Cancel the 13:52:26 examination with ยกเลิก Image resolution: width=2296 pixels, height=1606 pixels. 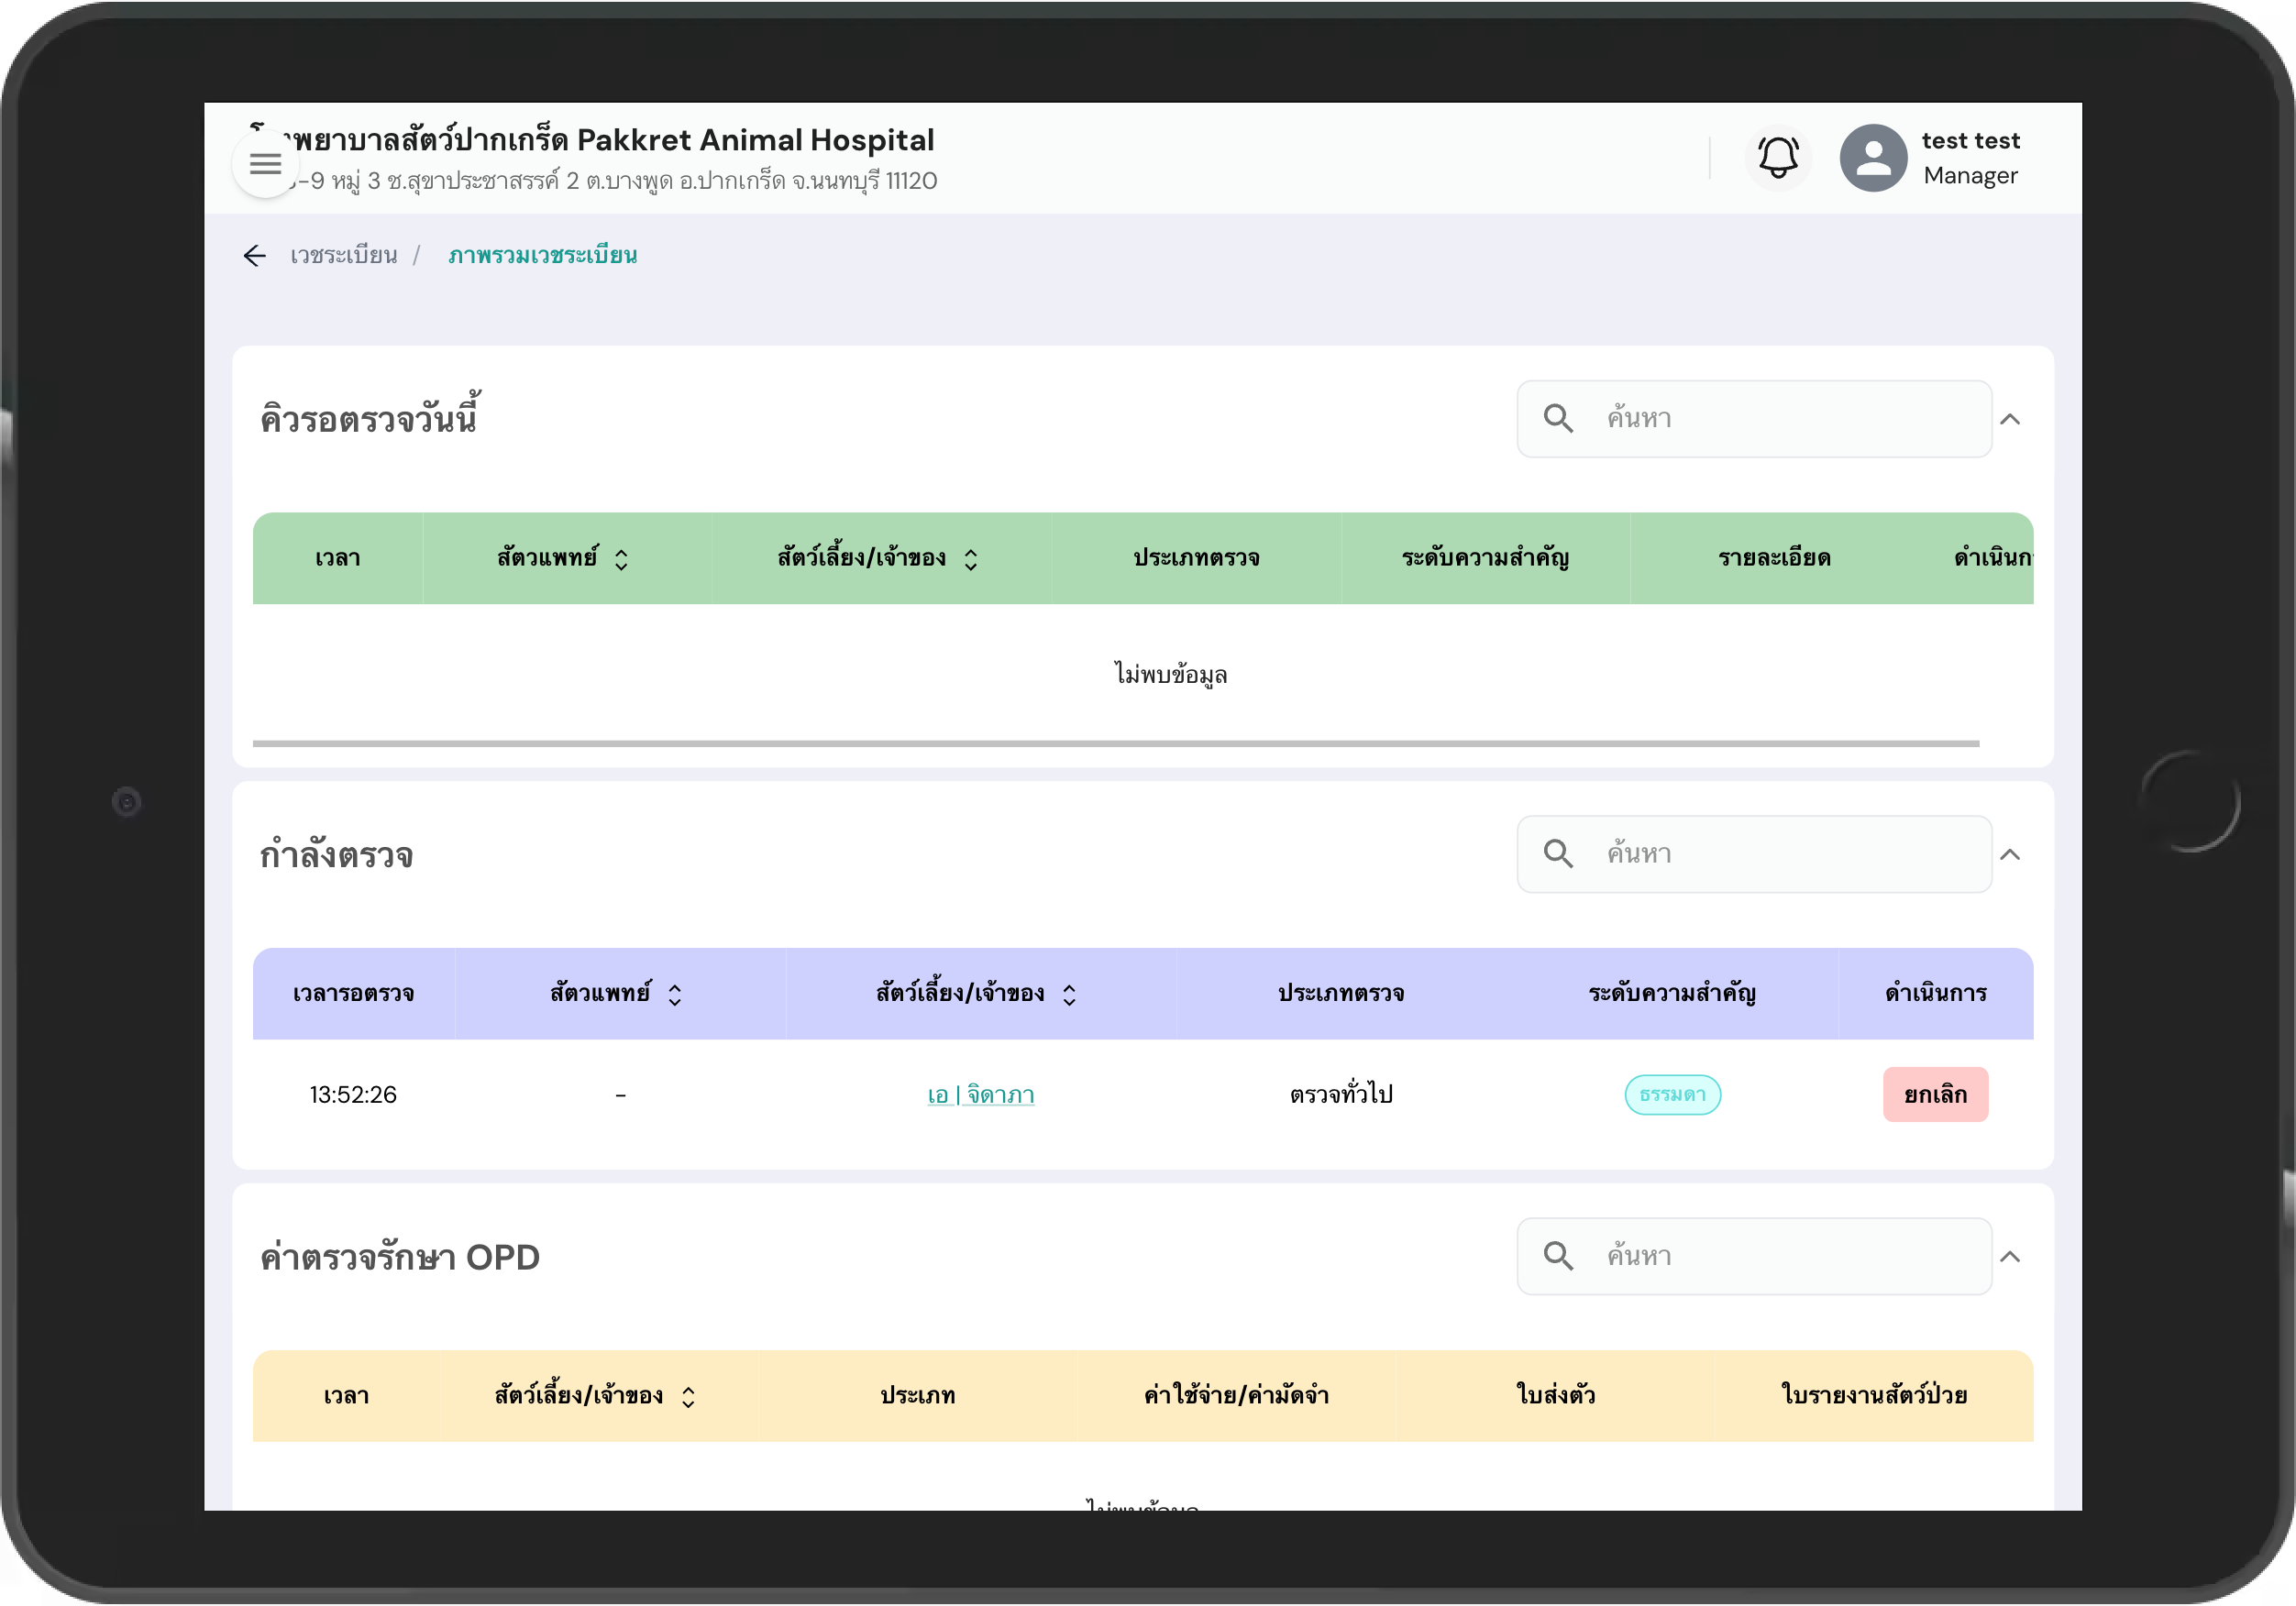tap(1935, 1094)
